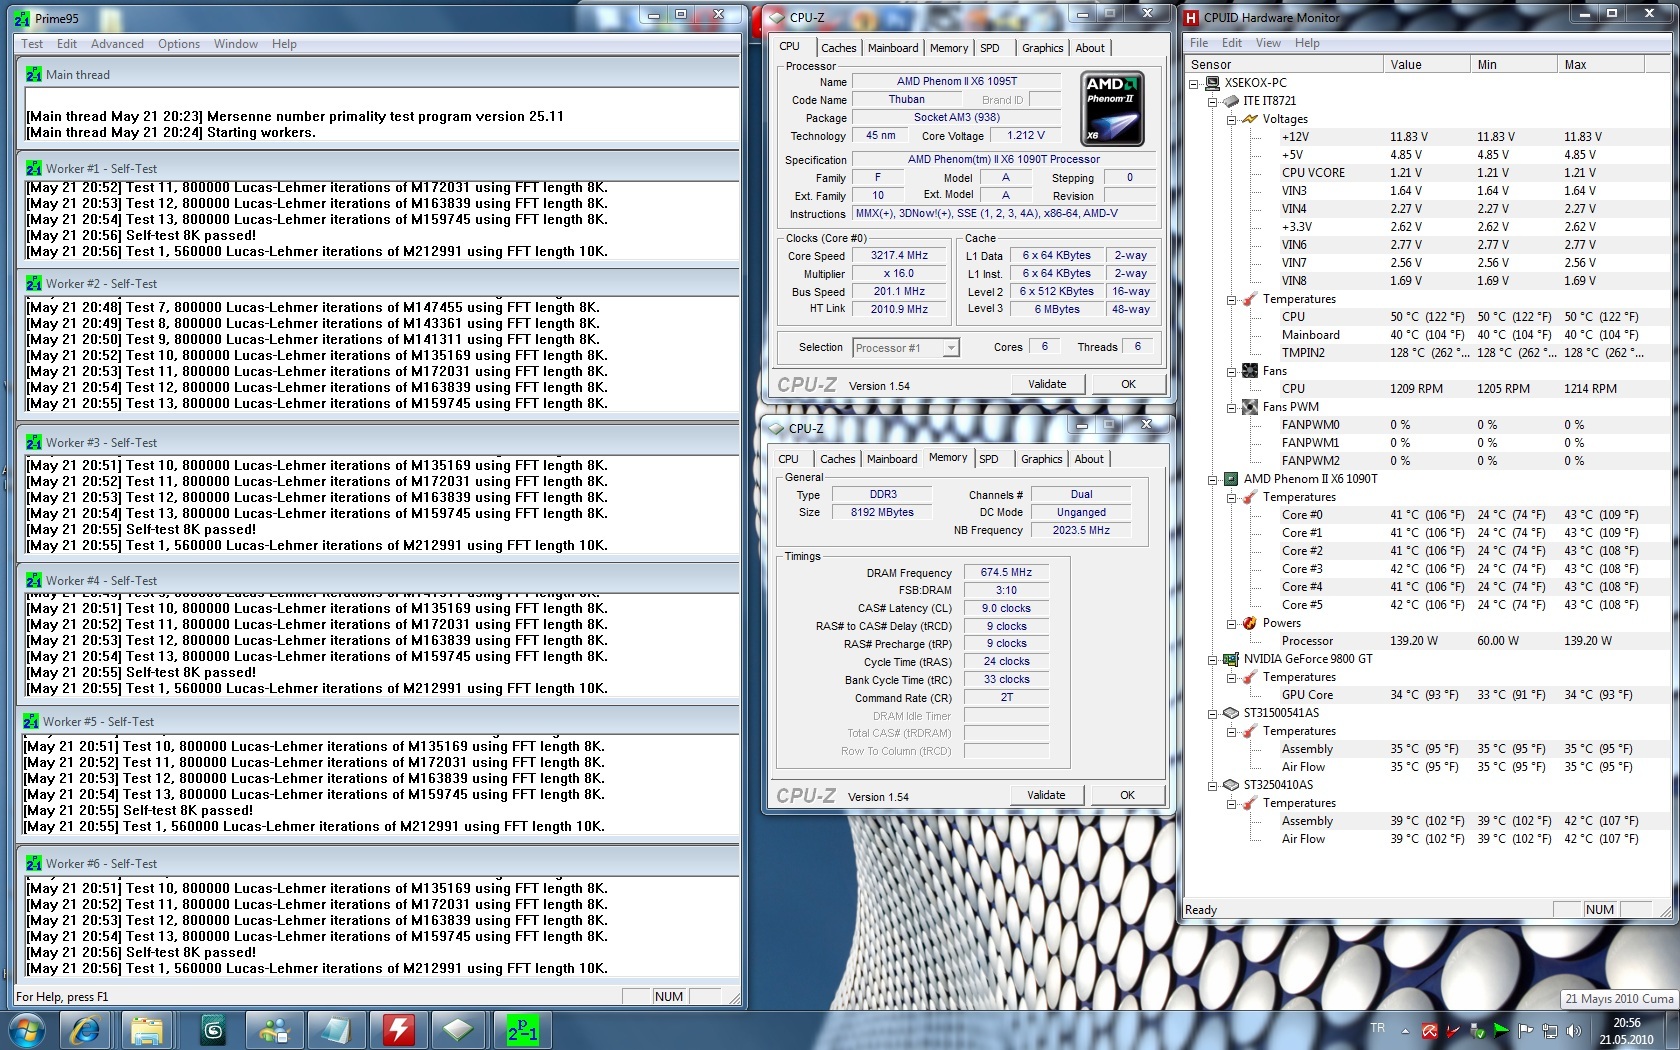The height and width of the screenshot is (1050, 1680).
Task: Open the Action Center flag tray icon
Action: tap(1525, 1030)
